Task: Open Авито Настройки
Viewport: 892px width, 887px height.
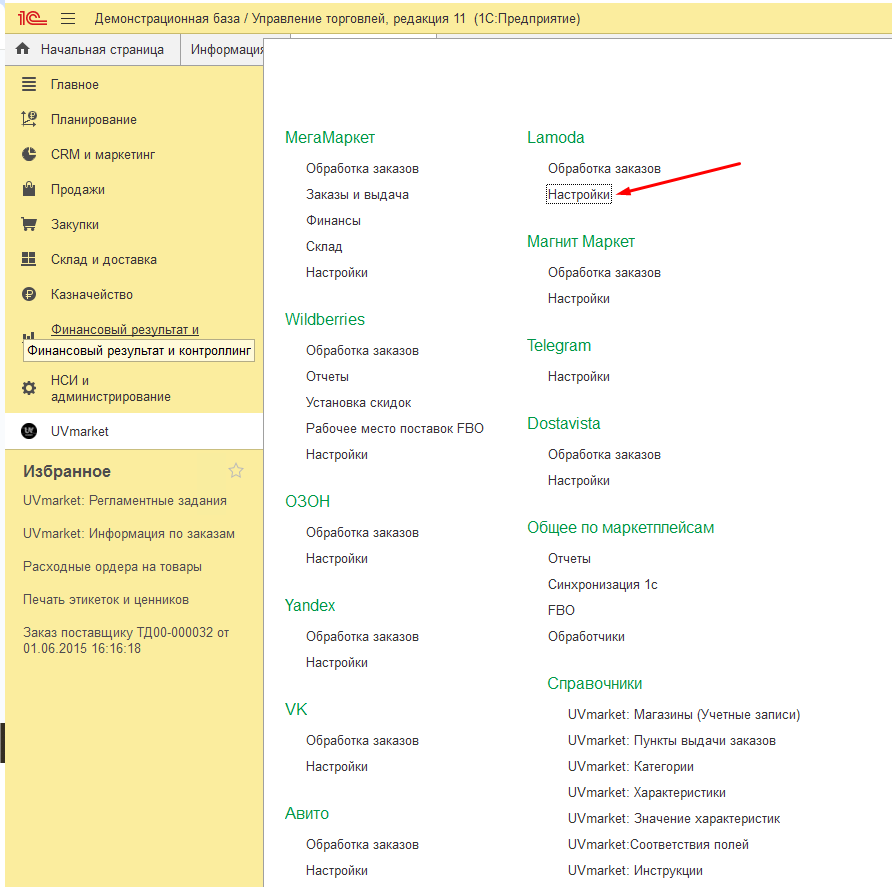Action: pos(337,871)
